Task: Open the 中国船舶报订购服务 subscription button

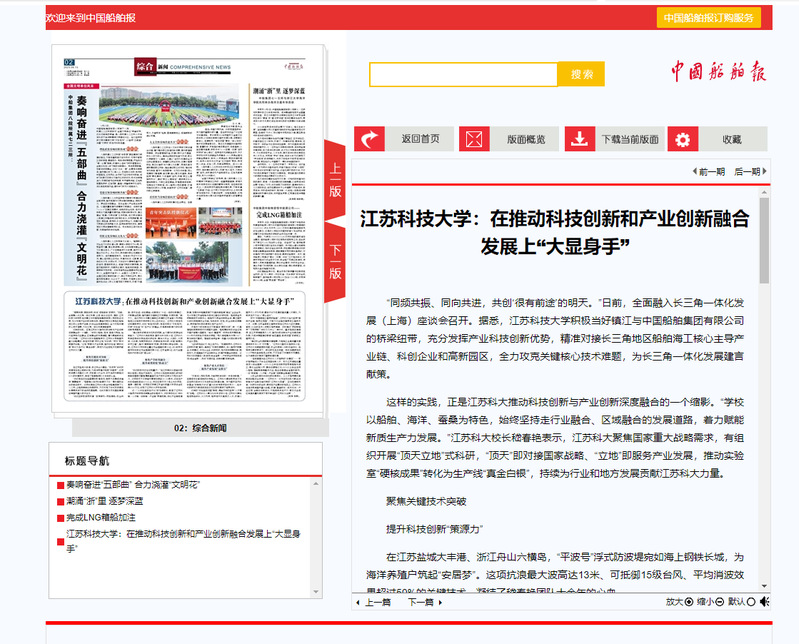Action: click(x=709, y=18)
